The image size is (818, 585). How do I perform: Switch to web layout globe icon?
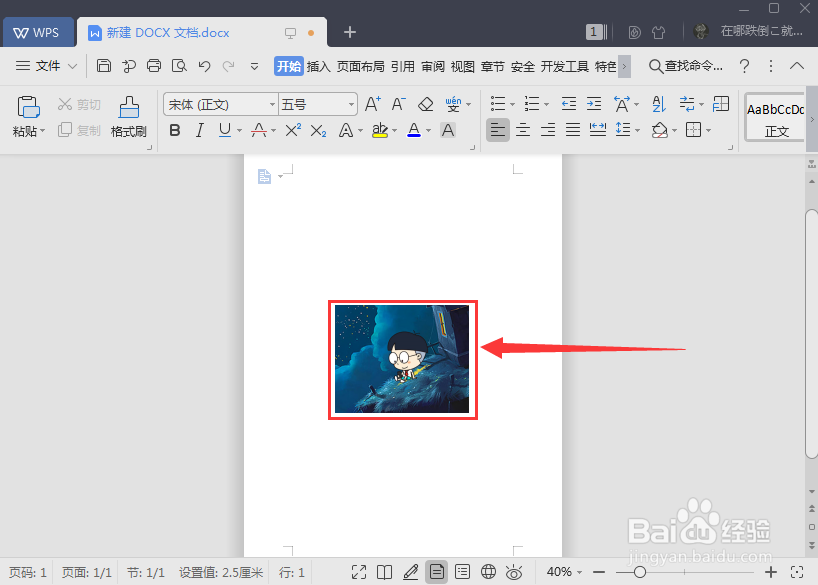point(488,572)
